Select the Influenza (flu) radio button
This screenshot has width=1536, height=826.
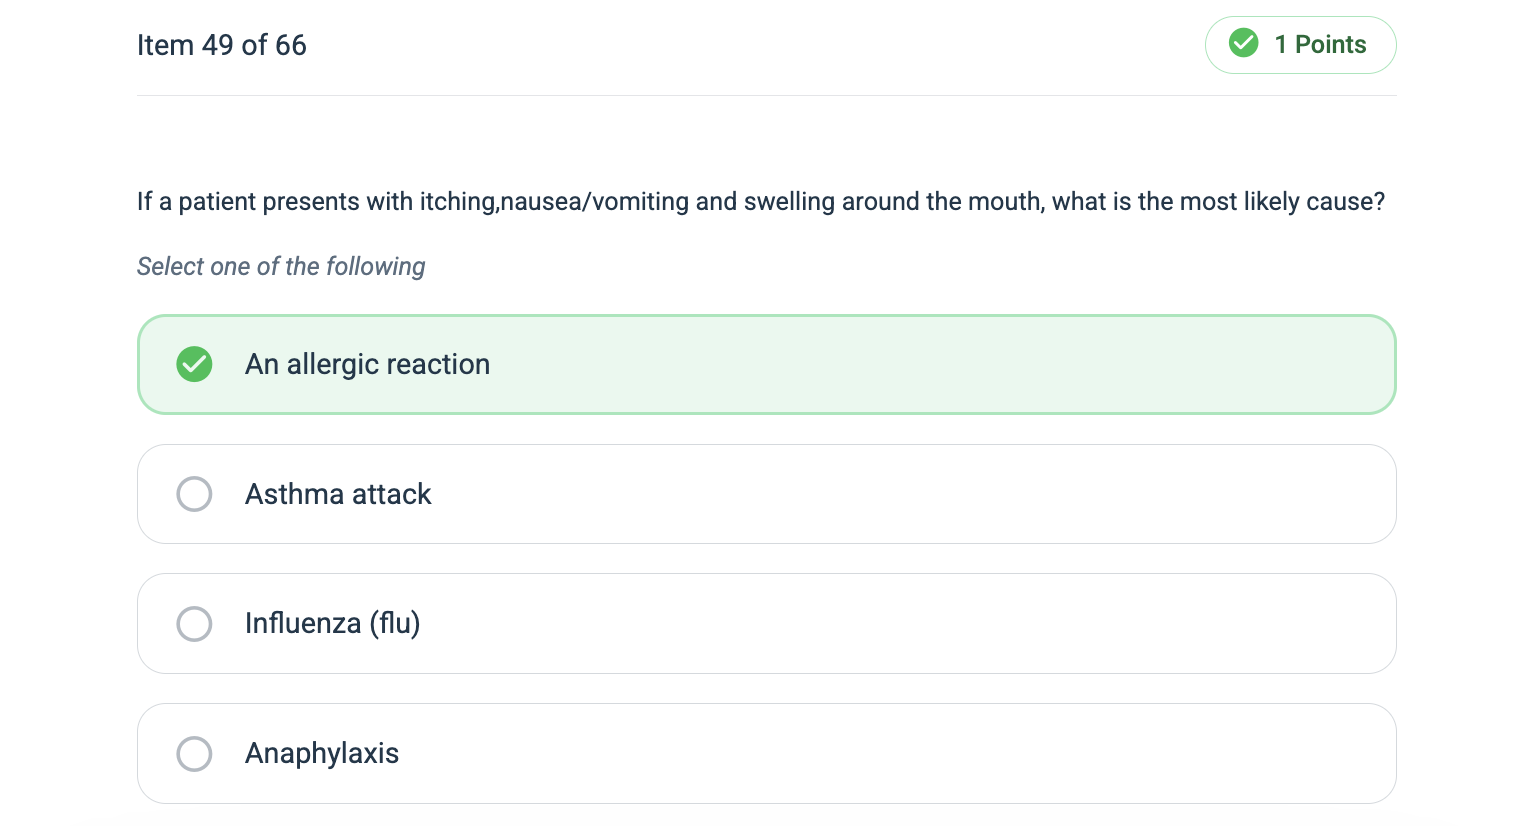194,624
